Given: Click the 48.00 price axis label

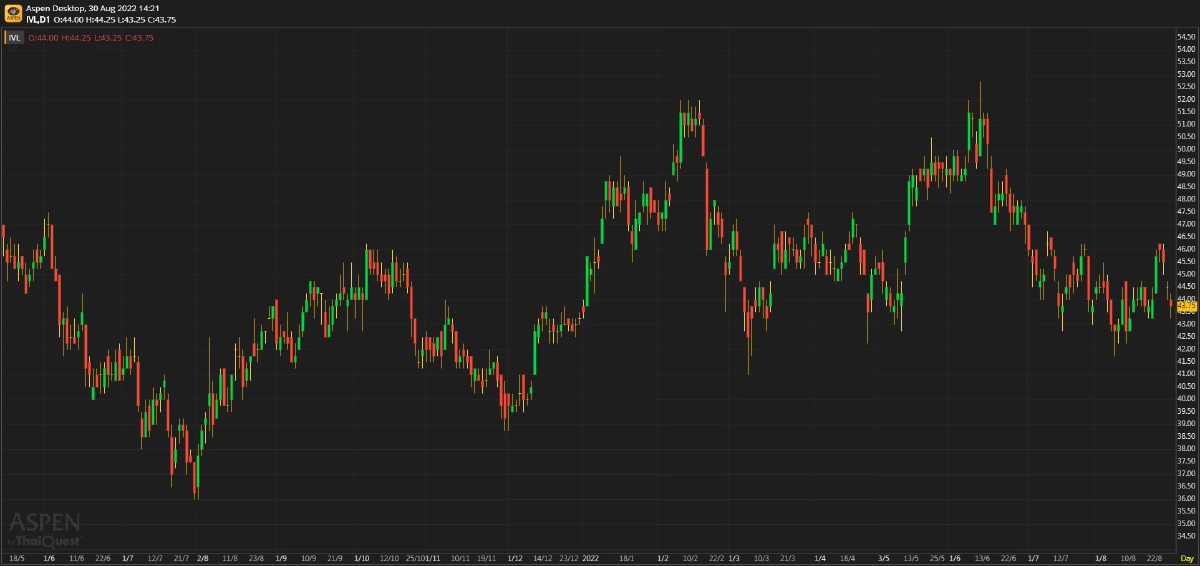Looking at the screenshot, I should [x=1187, y=199].
